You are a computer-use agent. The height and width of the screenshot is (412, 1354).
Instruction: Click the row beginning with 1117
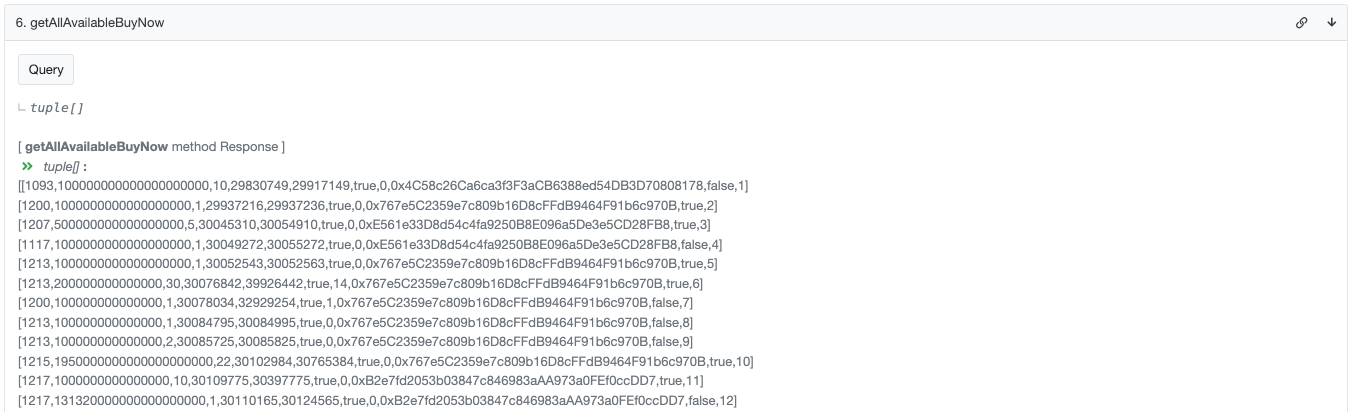(370, 244)
